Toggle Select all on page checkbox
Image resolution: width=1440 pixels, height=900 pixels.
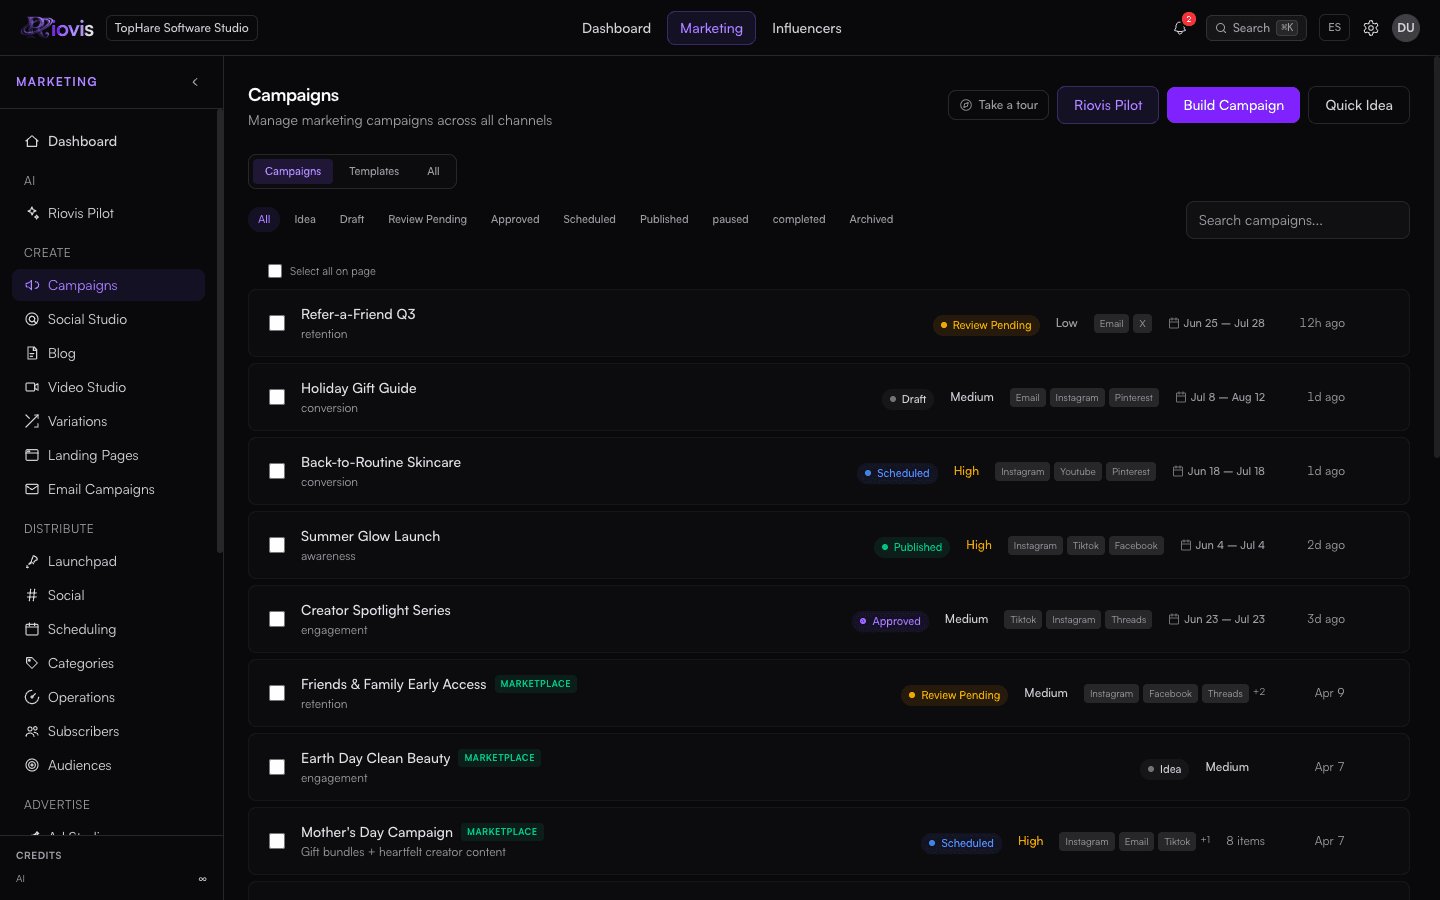275,271
